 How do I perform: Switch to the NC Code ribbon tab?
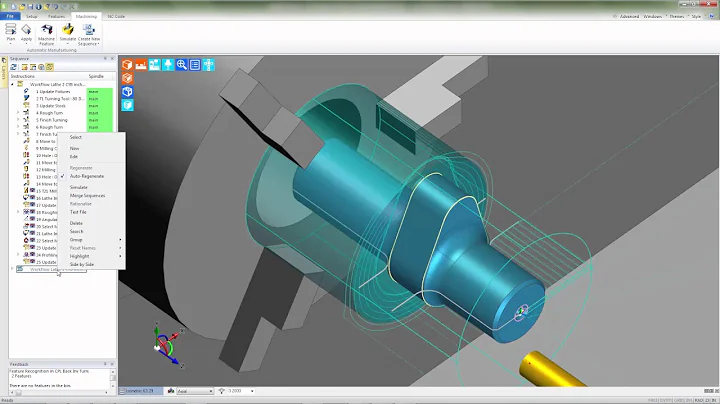tap(116, 17)
